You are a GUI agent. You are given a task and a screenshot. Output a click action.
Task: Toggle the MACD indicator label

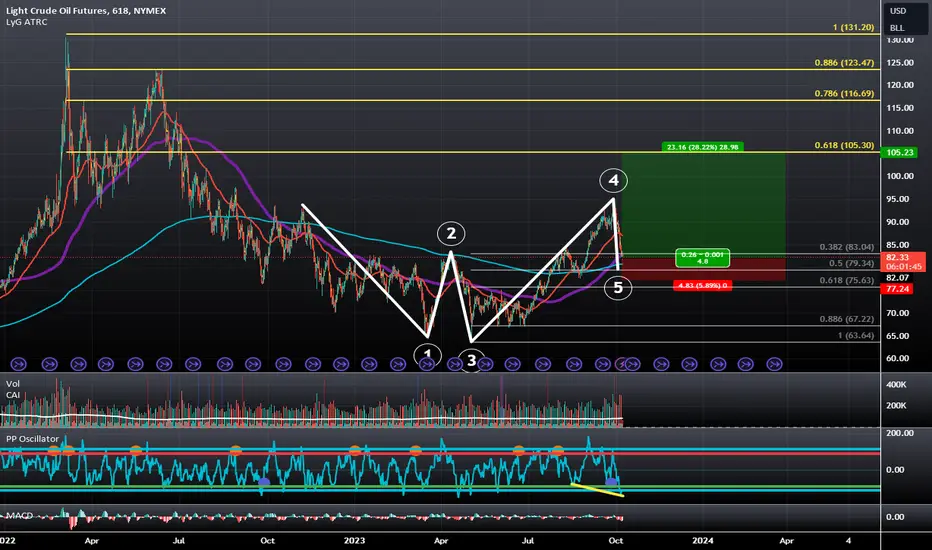pyautogui.click(x=19, y=516)
